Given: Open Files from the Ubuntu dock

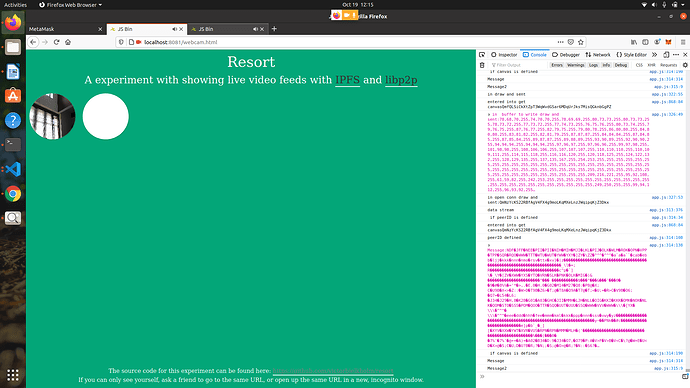Looking at the screenshot, I should 13,47.
